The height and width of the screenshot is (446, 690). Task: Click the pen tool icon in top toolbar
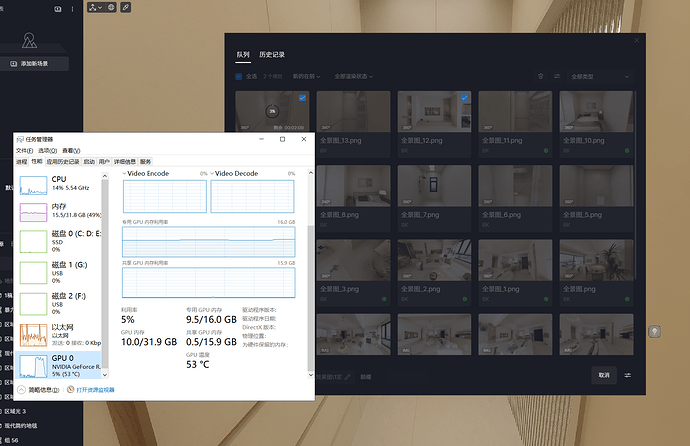click(x=125, y=8)
